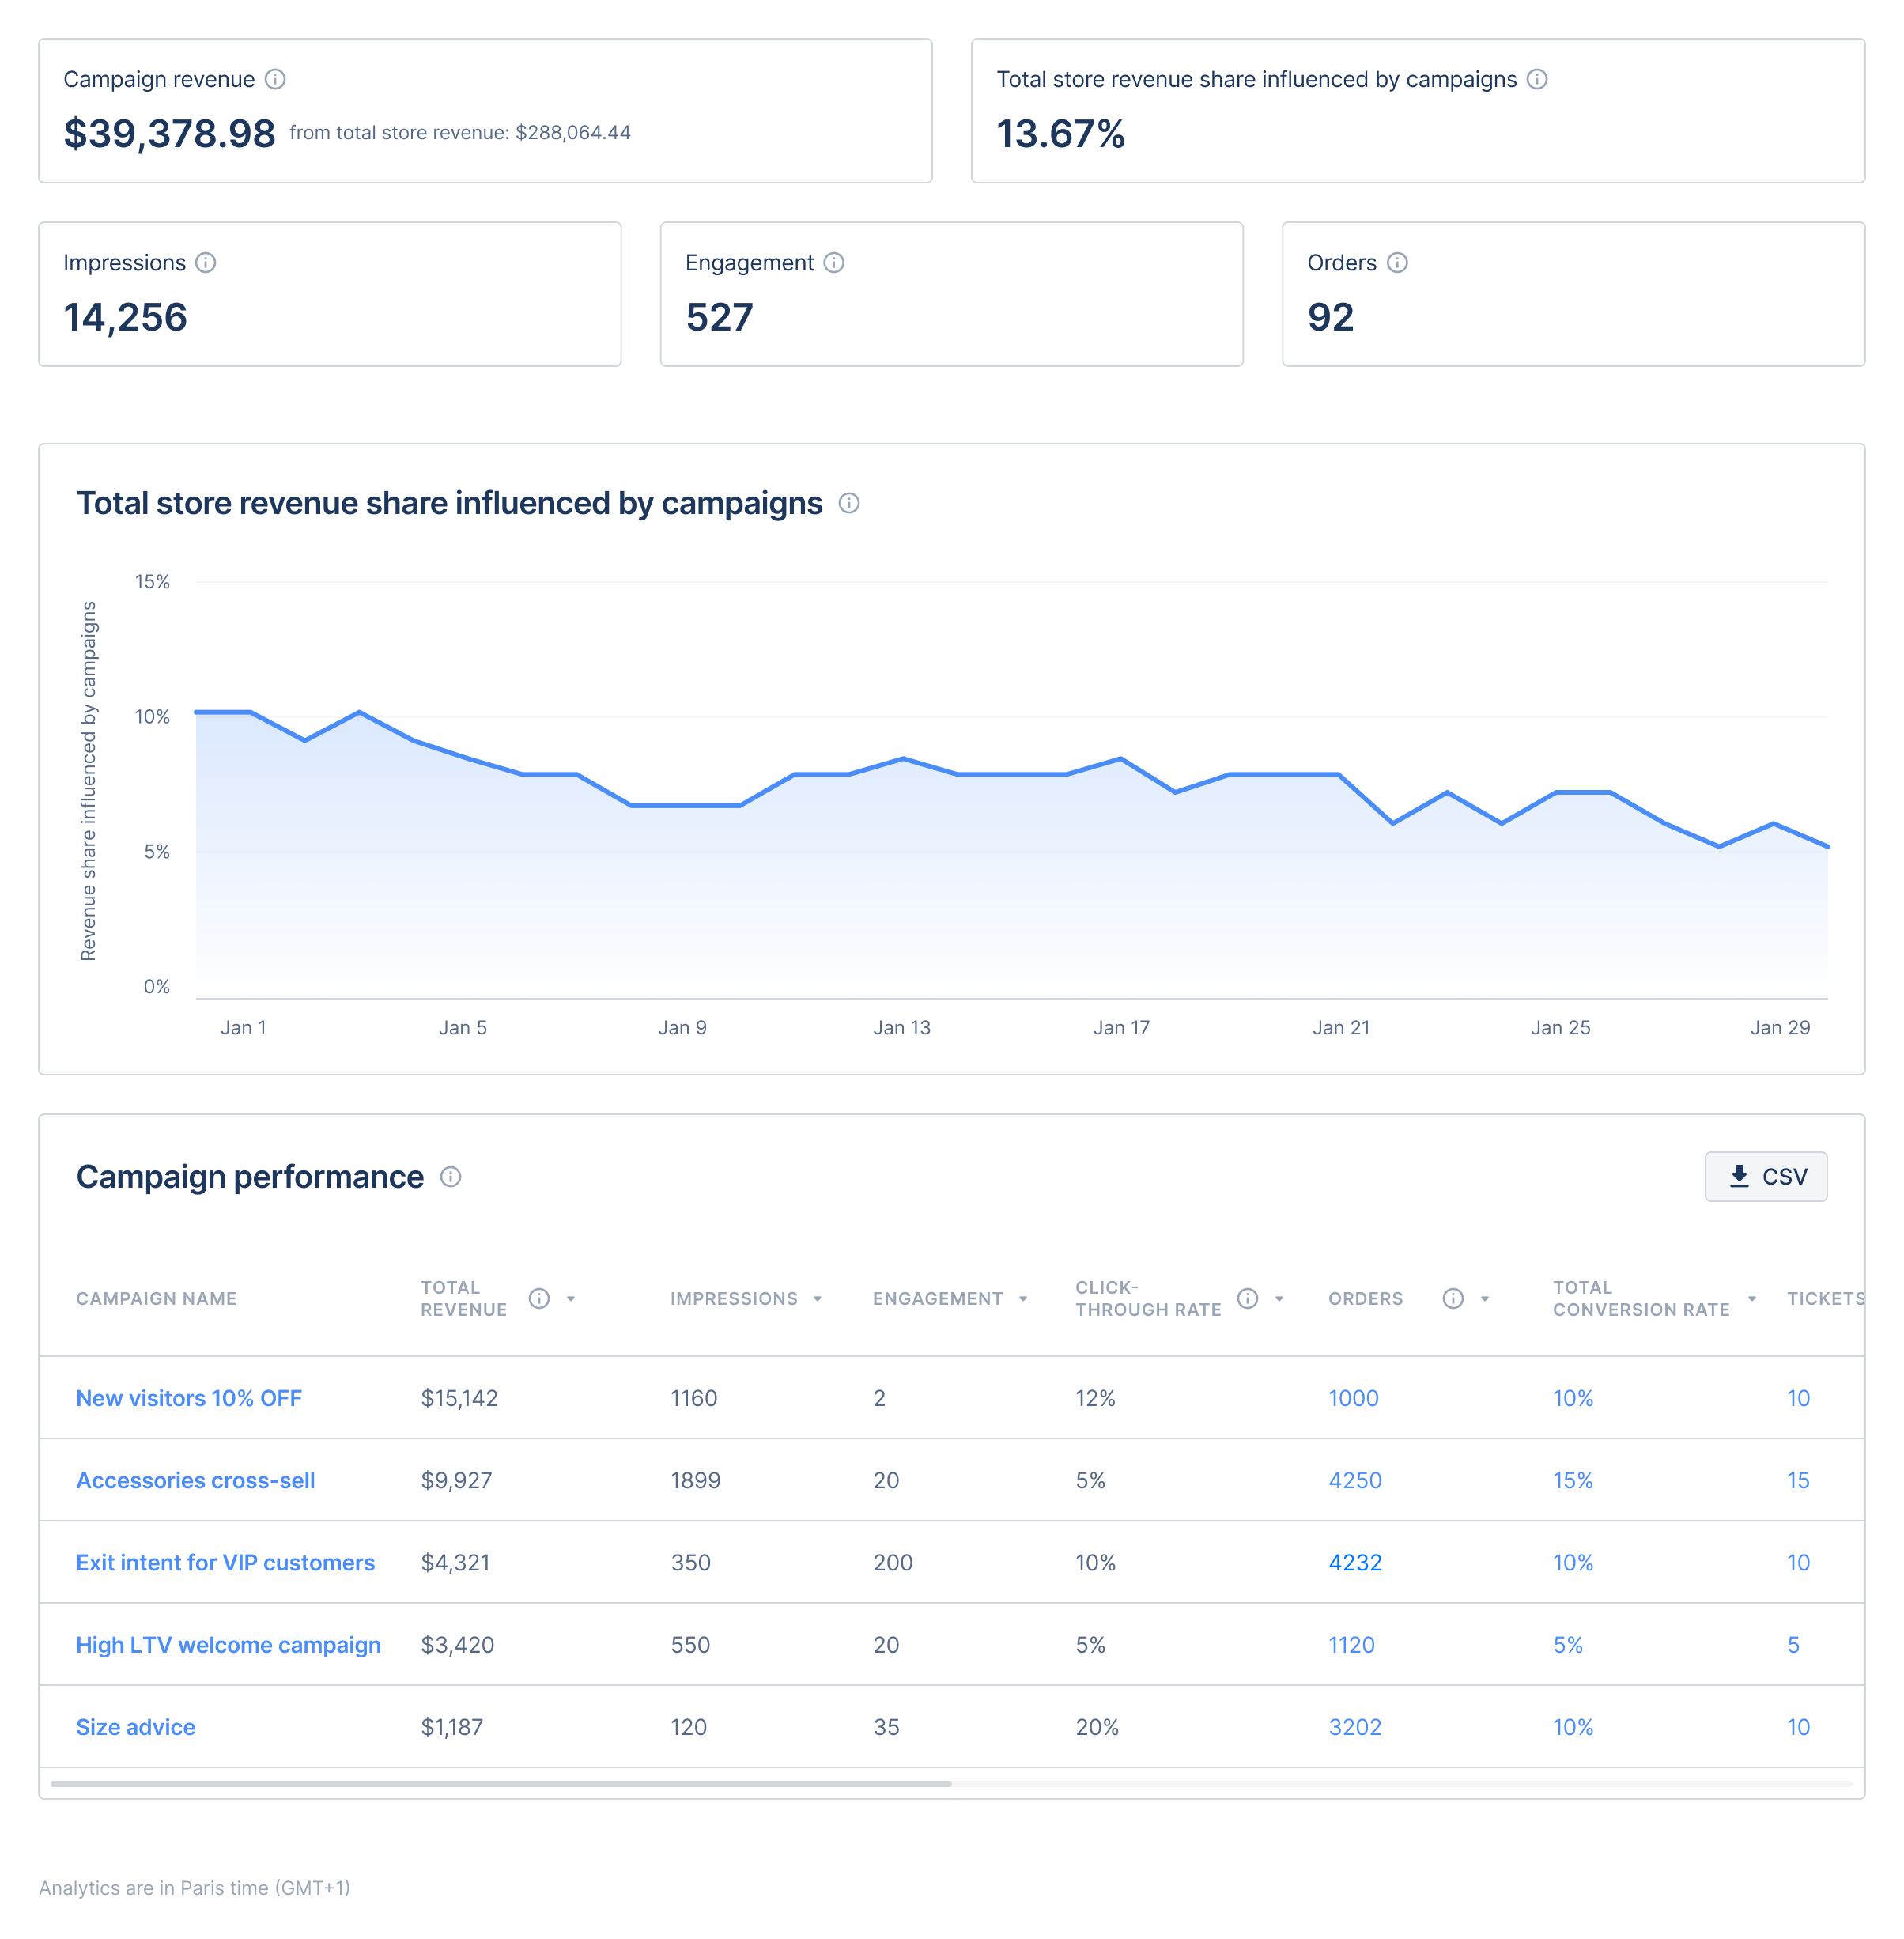Image resolution: width=1904 pixels, height=1939 pixels.
Task: Click orders value 1120 for High LTV
Action: tap(1351, 1644)
